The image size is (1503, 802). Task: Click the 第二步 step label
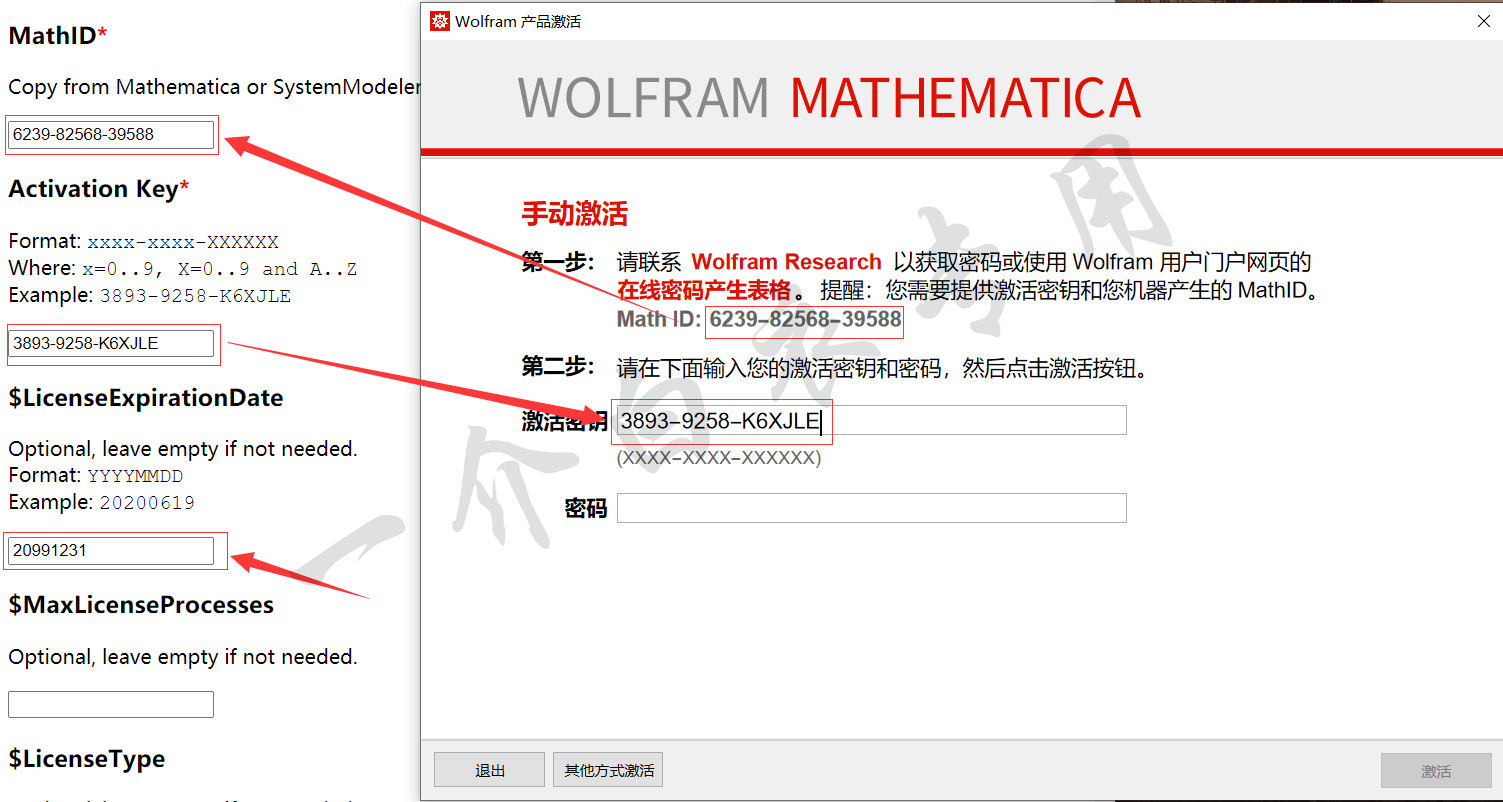coord(557,367)
